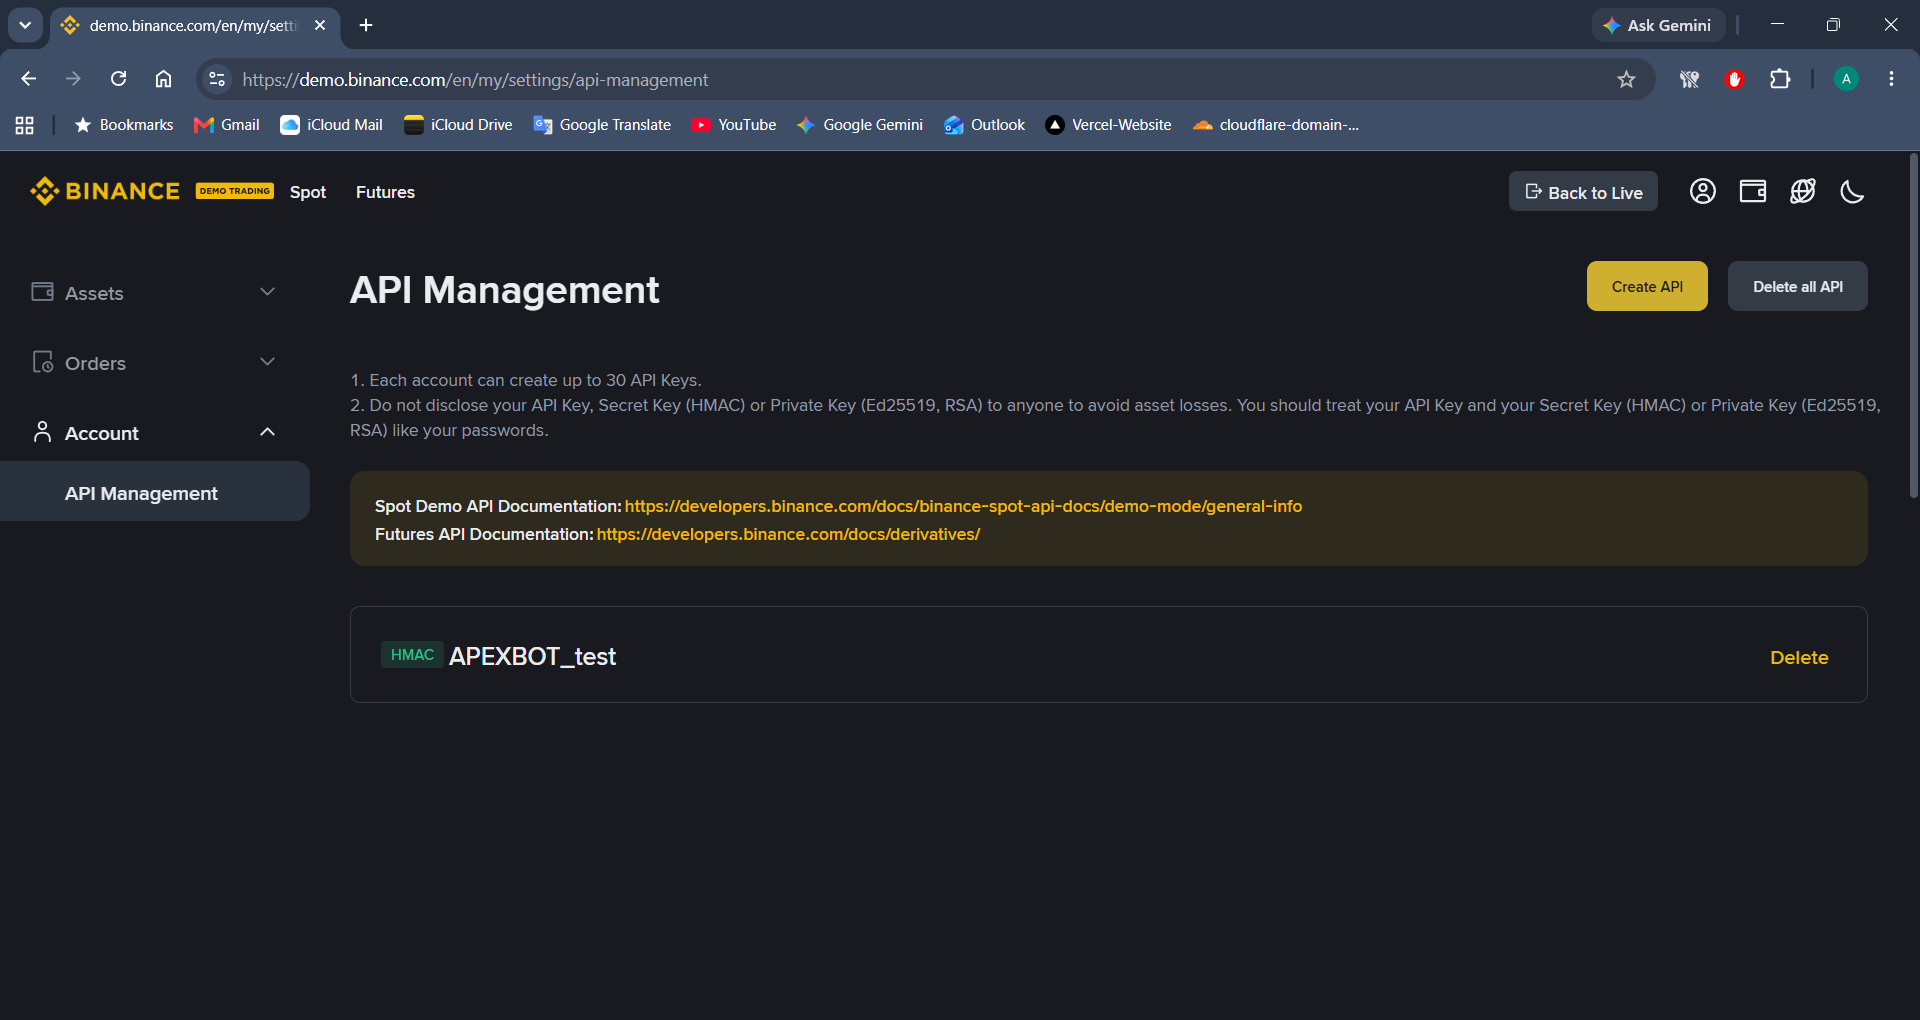The height and width of the screenshot is (1020, 1920).
Task: Click the Account person icon
Action: coord(42,432)
